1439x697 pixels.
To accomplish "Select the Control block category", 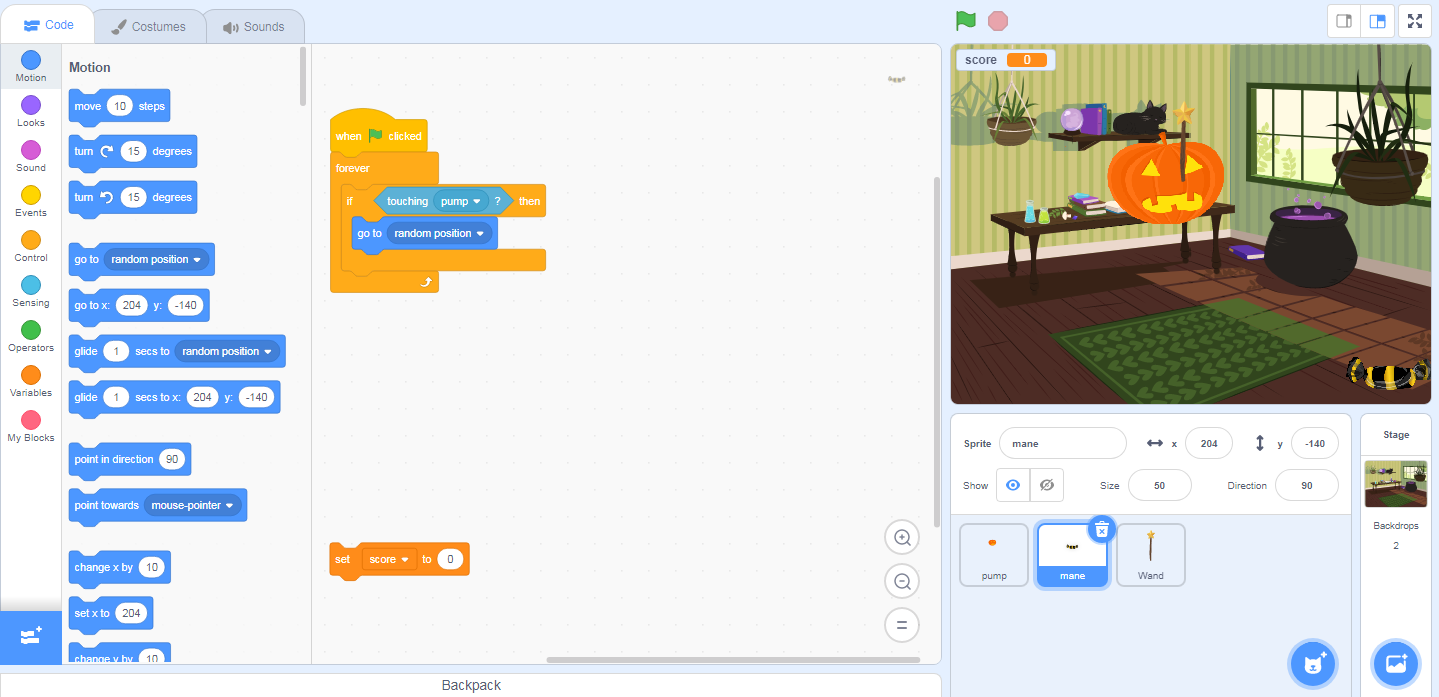I will (31, 247).
